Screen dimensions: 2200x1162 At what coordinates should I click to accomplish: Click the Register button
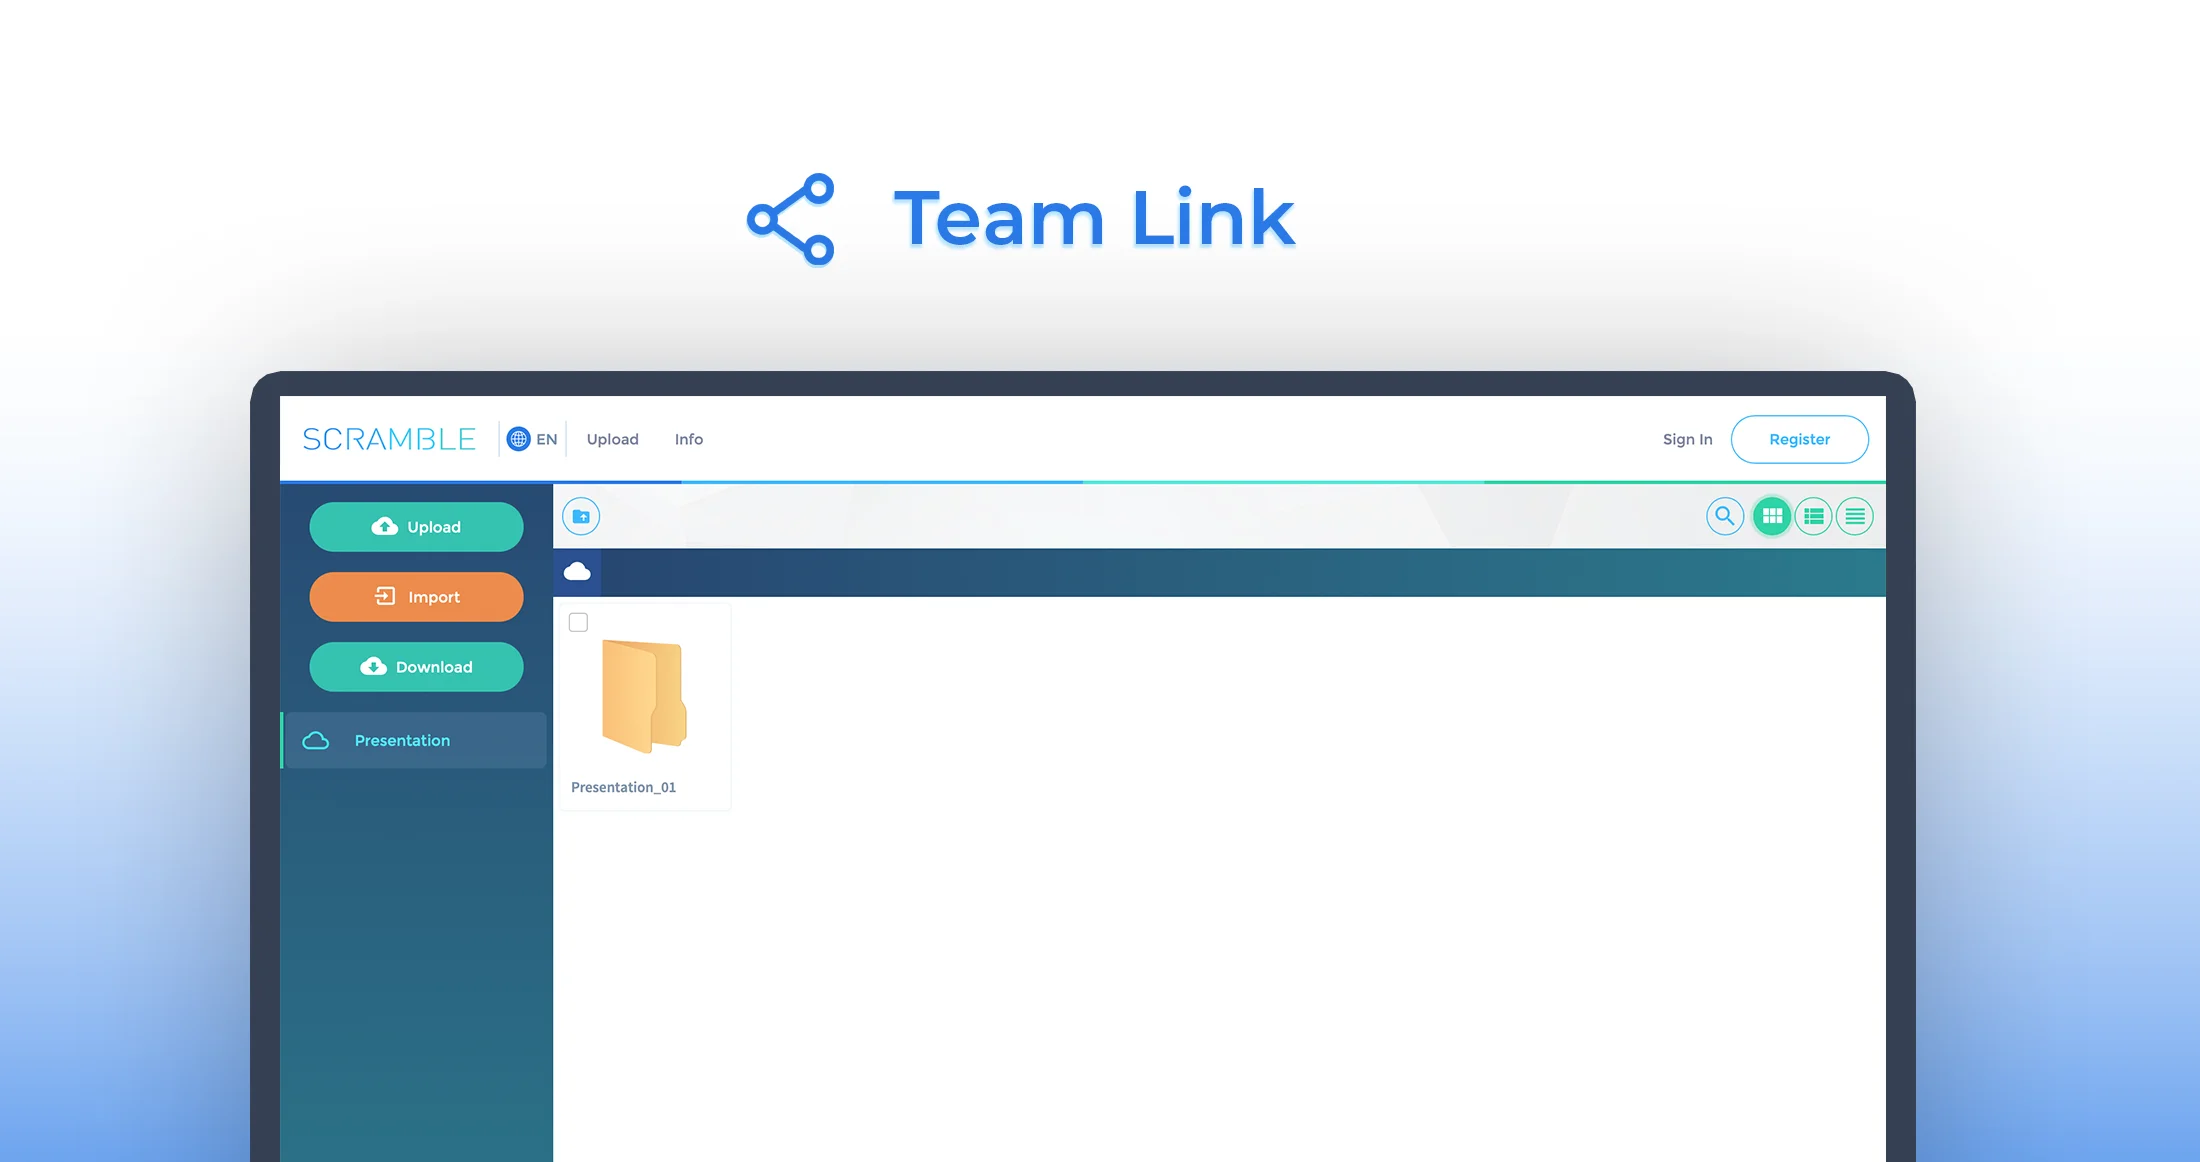tap(1799, 439)
